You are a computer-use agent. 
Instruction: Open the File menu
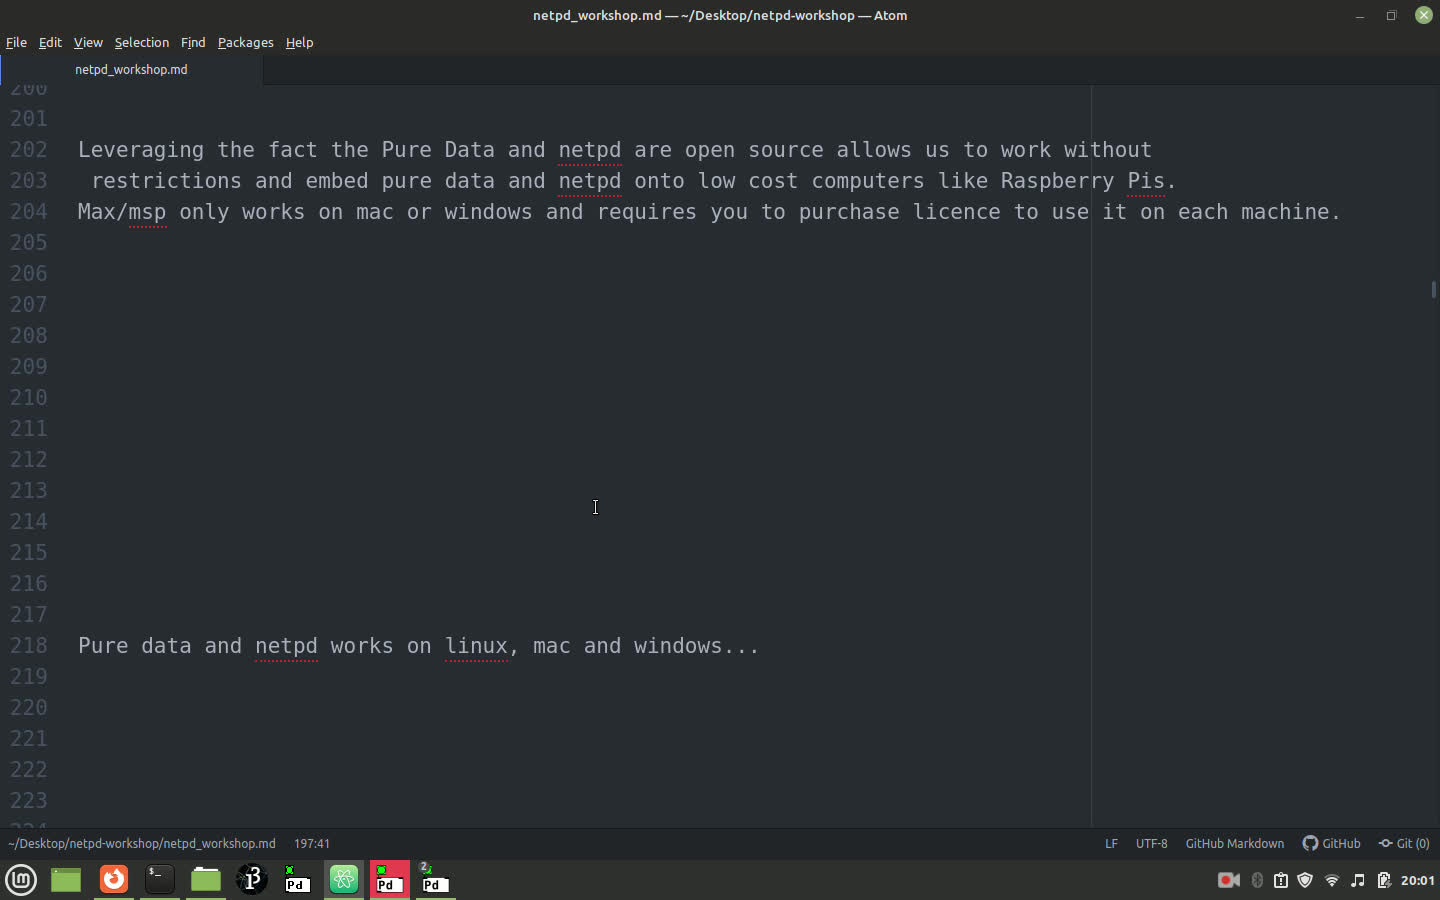[x=16, y=42]
